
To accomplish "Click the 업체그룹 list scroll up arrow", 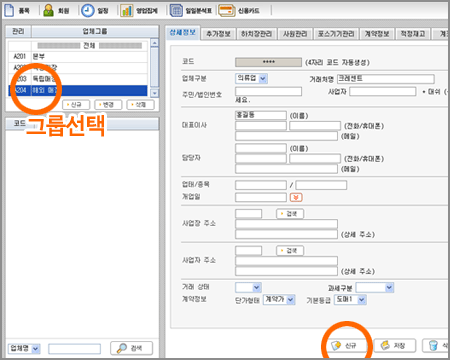I will pyautogui.click(x=154, y=43).
